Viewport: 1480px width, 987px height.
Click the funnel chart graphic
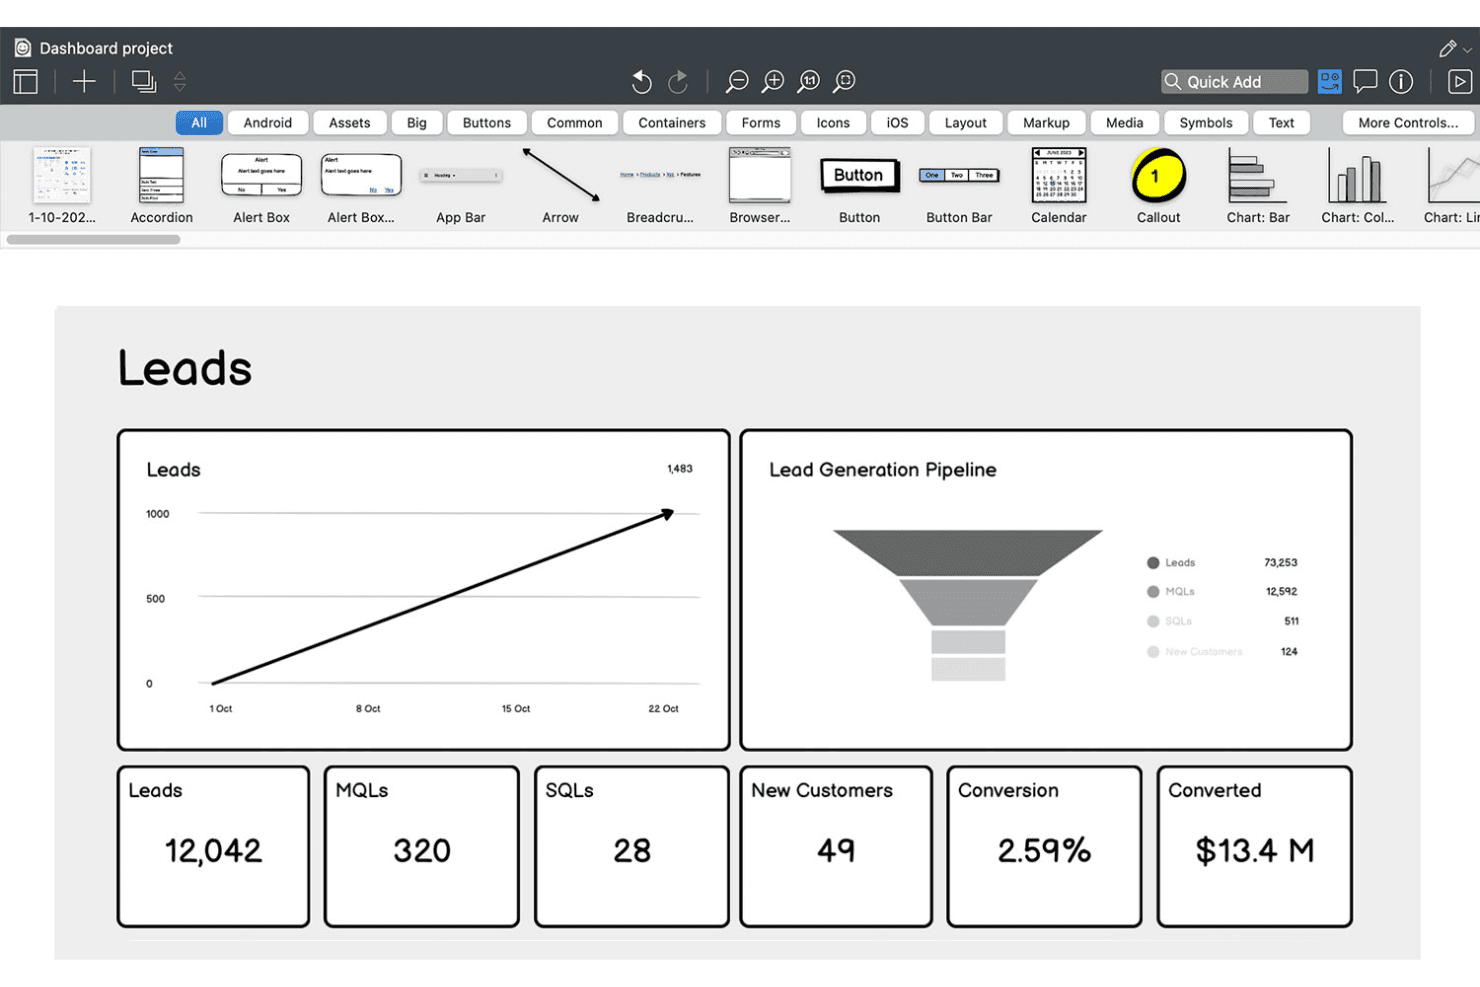pyautogui.click(x=968, y=605)
